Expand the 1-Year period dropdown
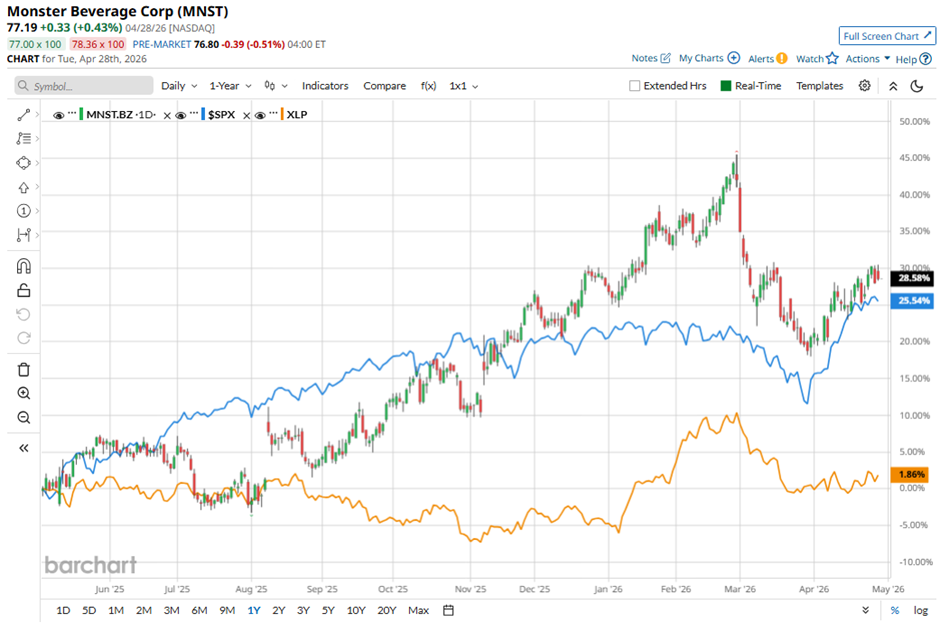The height and width of the screenshot is (623, 940). pos(231,86)
